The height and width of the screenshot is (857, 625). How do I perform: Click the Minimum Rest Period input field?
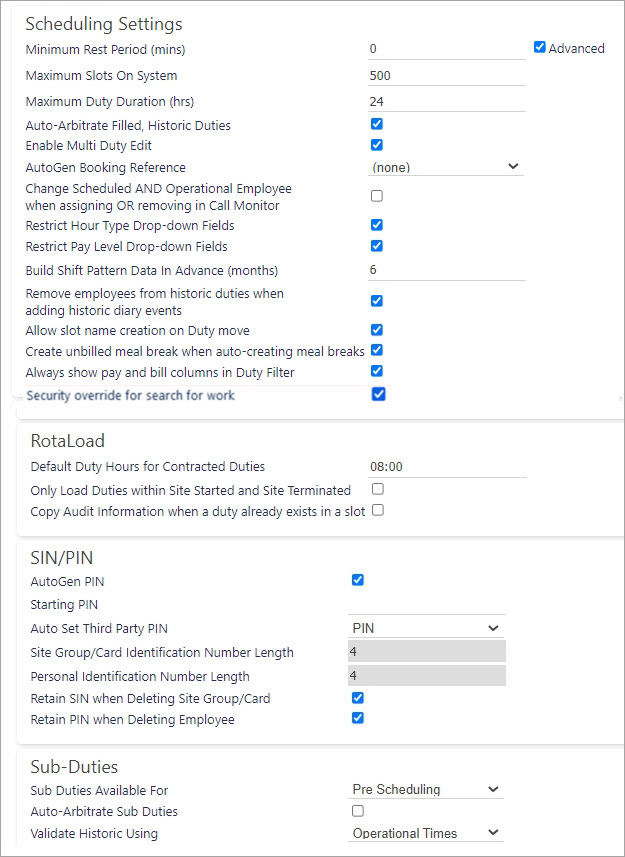(446, 49)
